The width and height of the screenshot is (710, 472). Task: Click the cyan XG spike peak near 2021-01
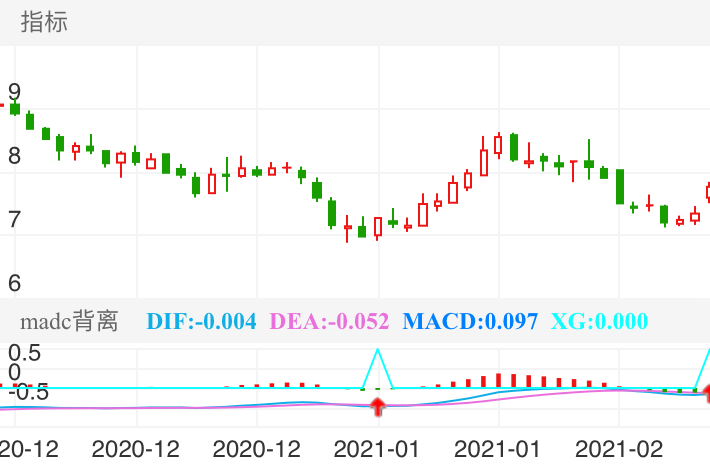378,350
